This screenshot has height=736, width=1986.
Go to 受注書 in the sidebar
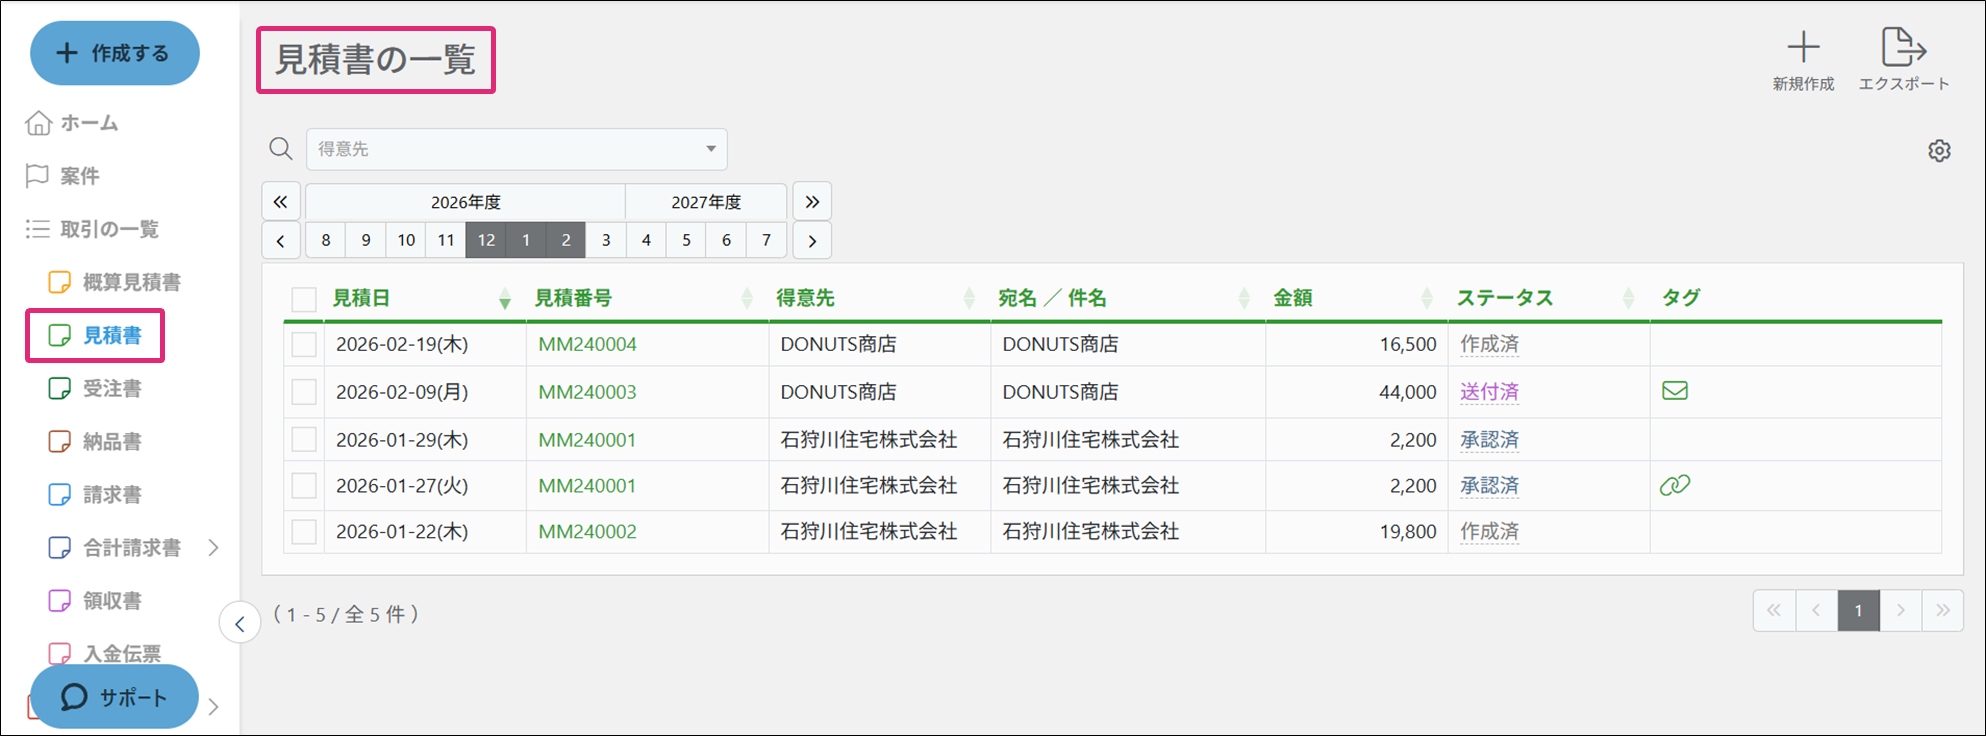[111, 389]
